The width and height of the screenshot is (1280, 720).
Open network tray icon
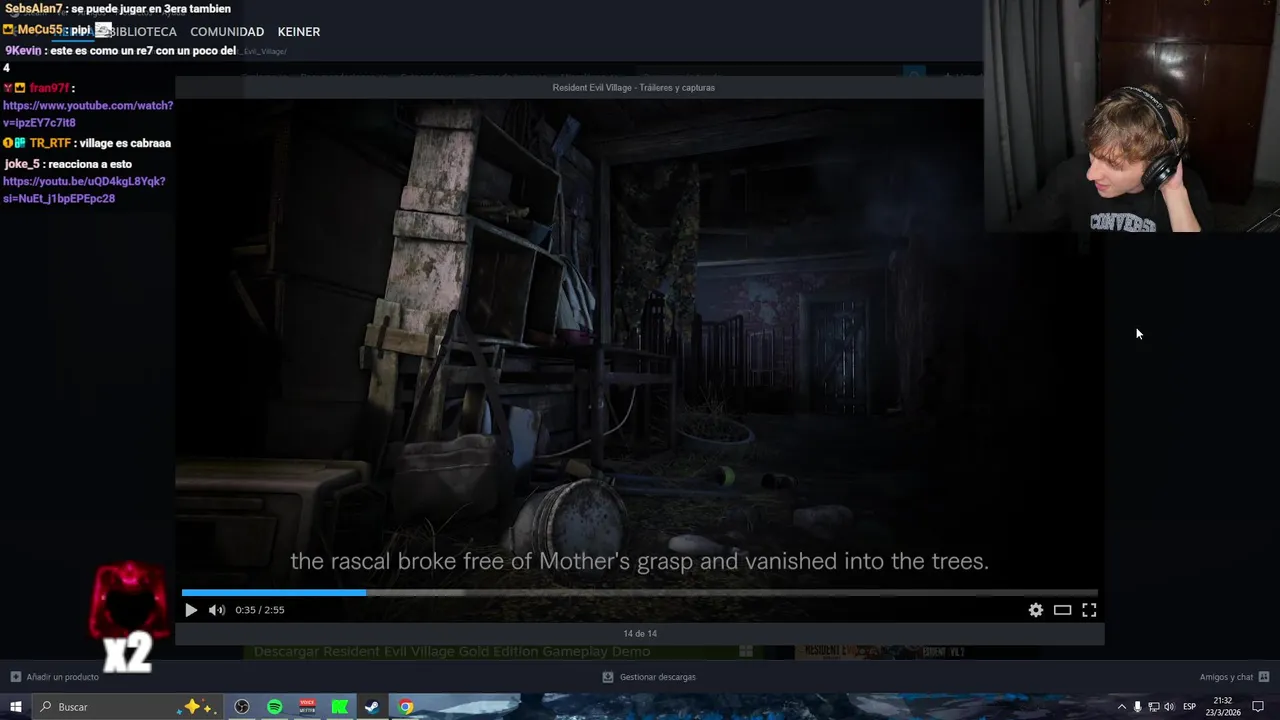1153,707
